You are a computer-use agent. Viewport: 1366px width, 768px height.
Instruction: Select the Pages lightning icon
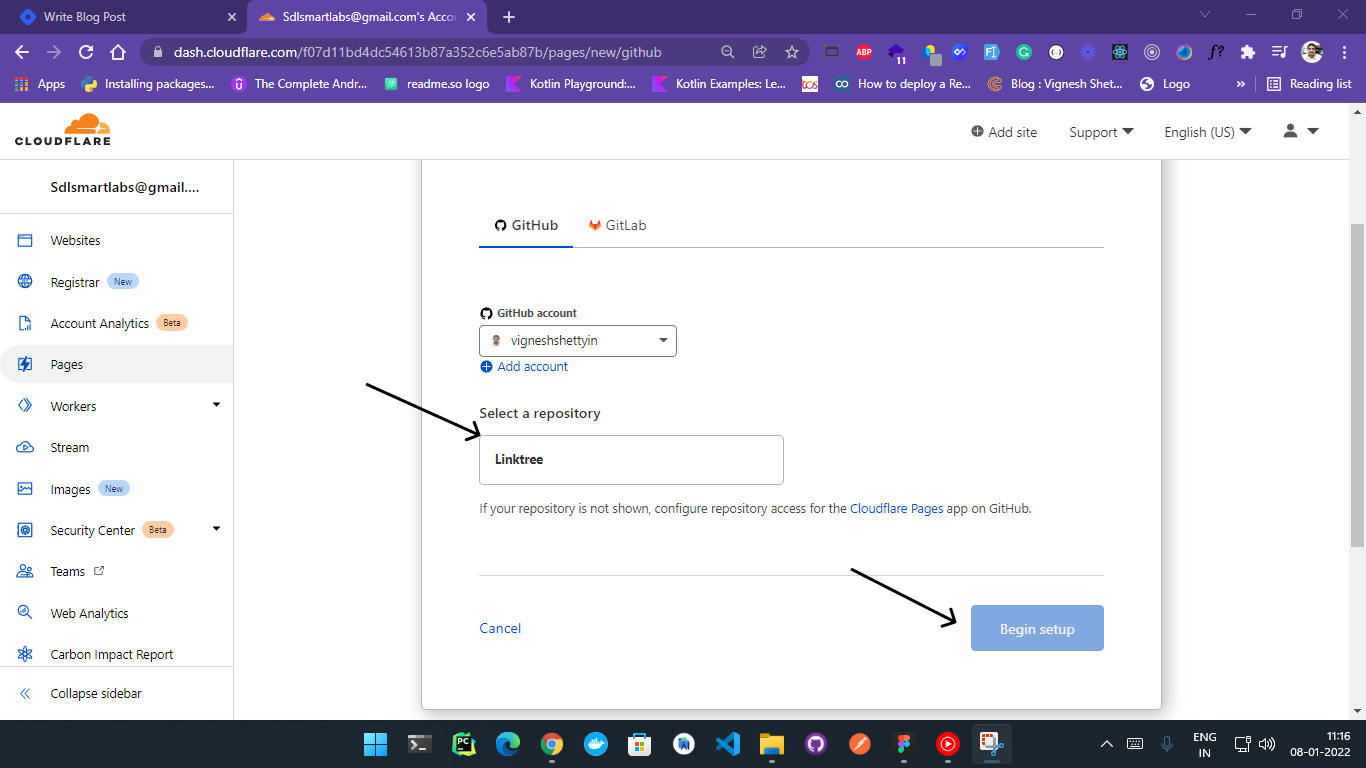coord(25,365)
